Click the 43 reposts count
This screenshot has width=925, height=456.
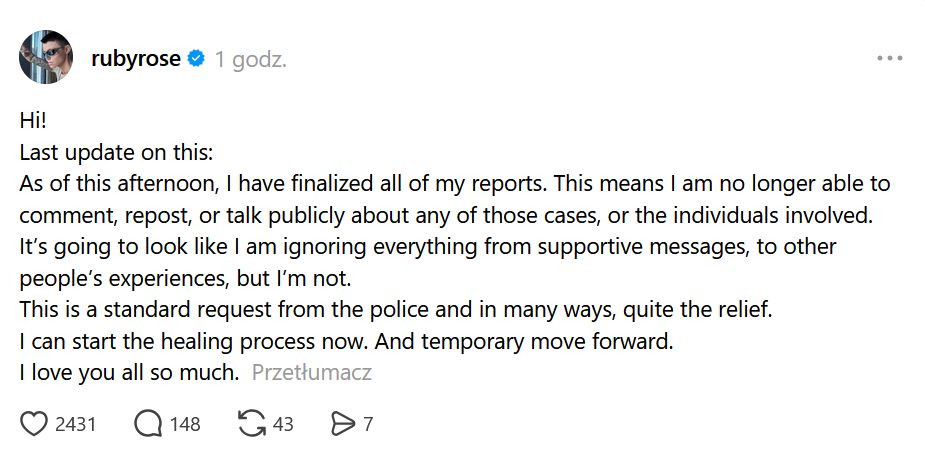point(283,424)
